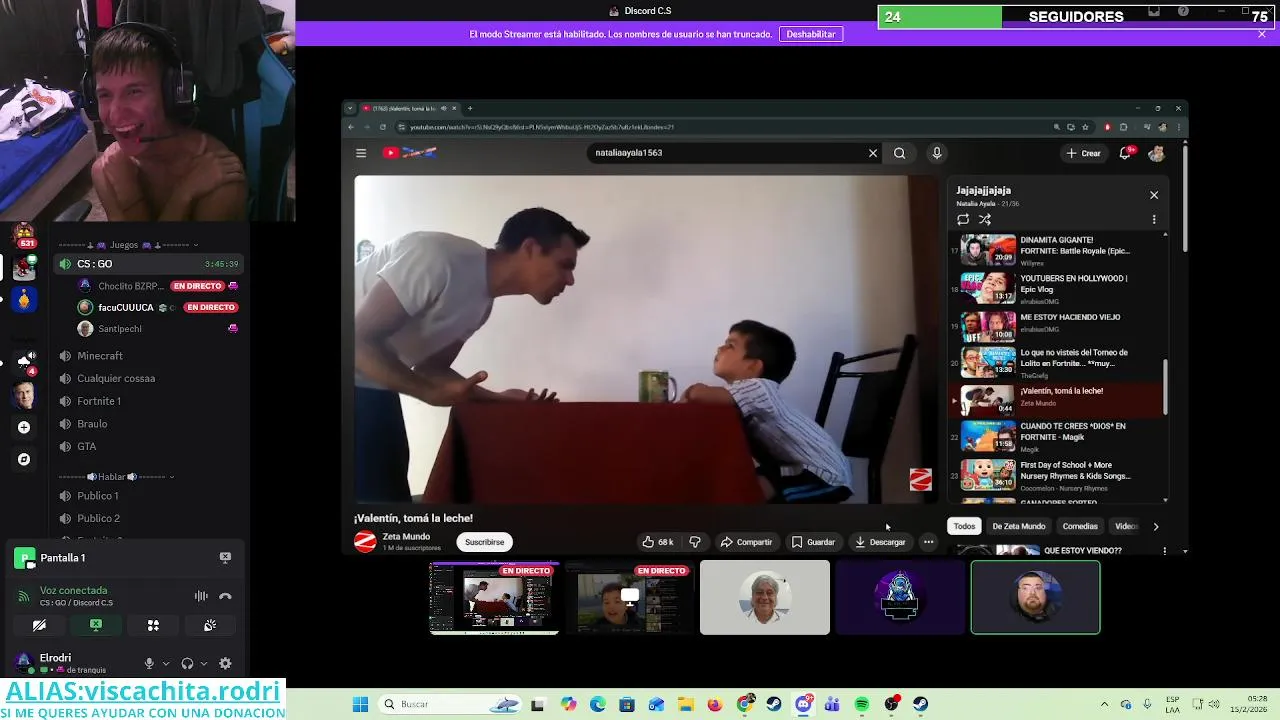
Task: Expand headphone output options arrow
Action: (203, 663)
